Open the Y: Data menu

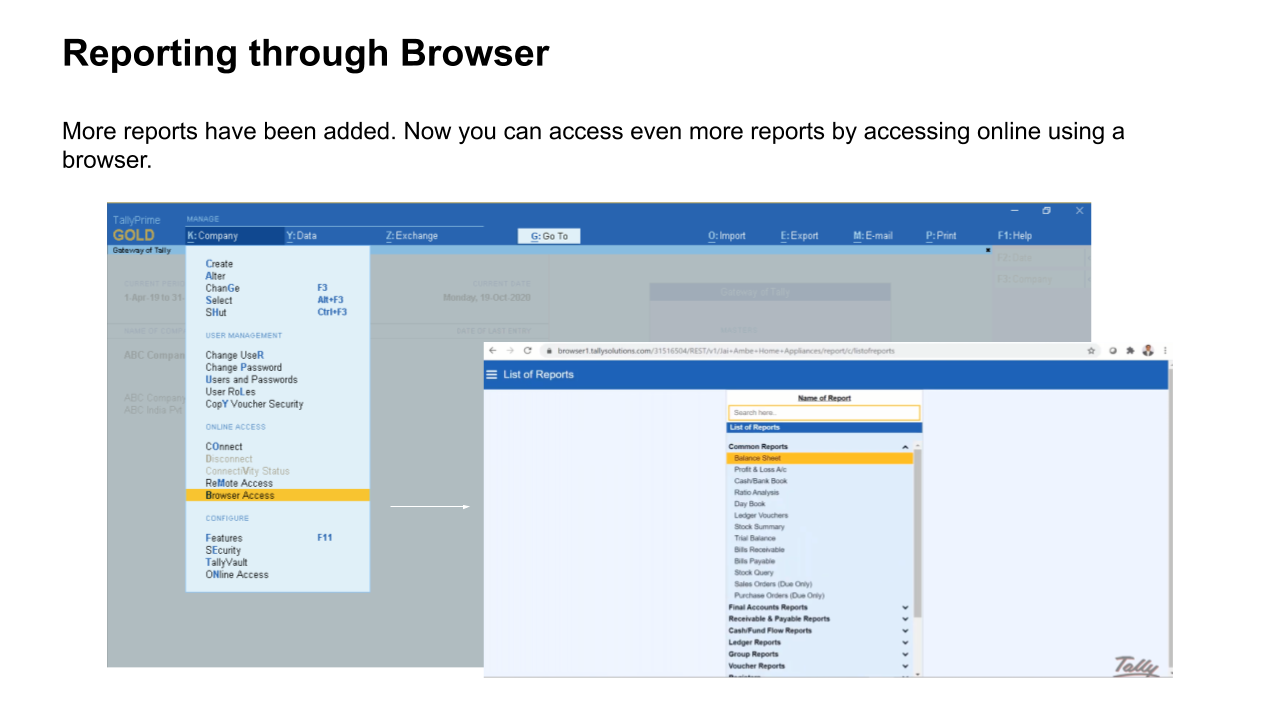point(302,236)
